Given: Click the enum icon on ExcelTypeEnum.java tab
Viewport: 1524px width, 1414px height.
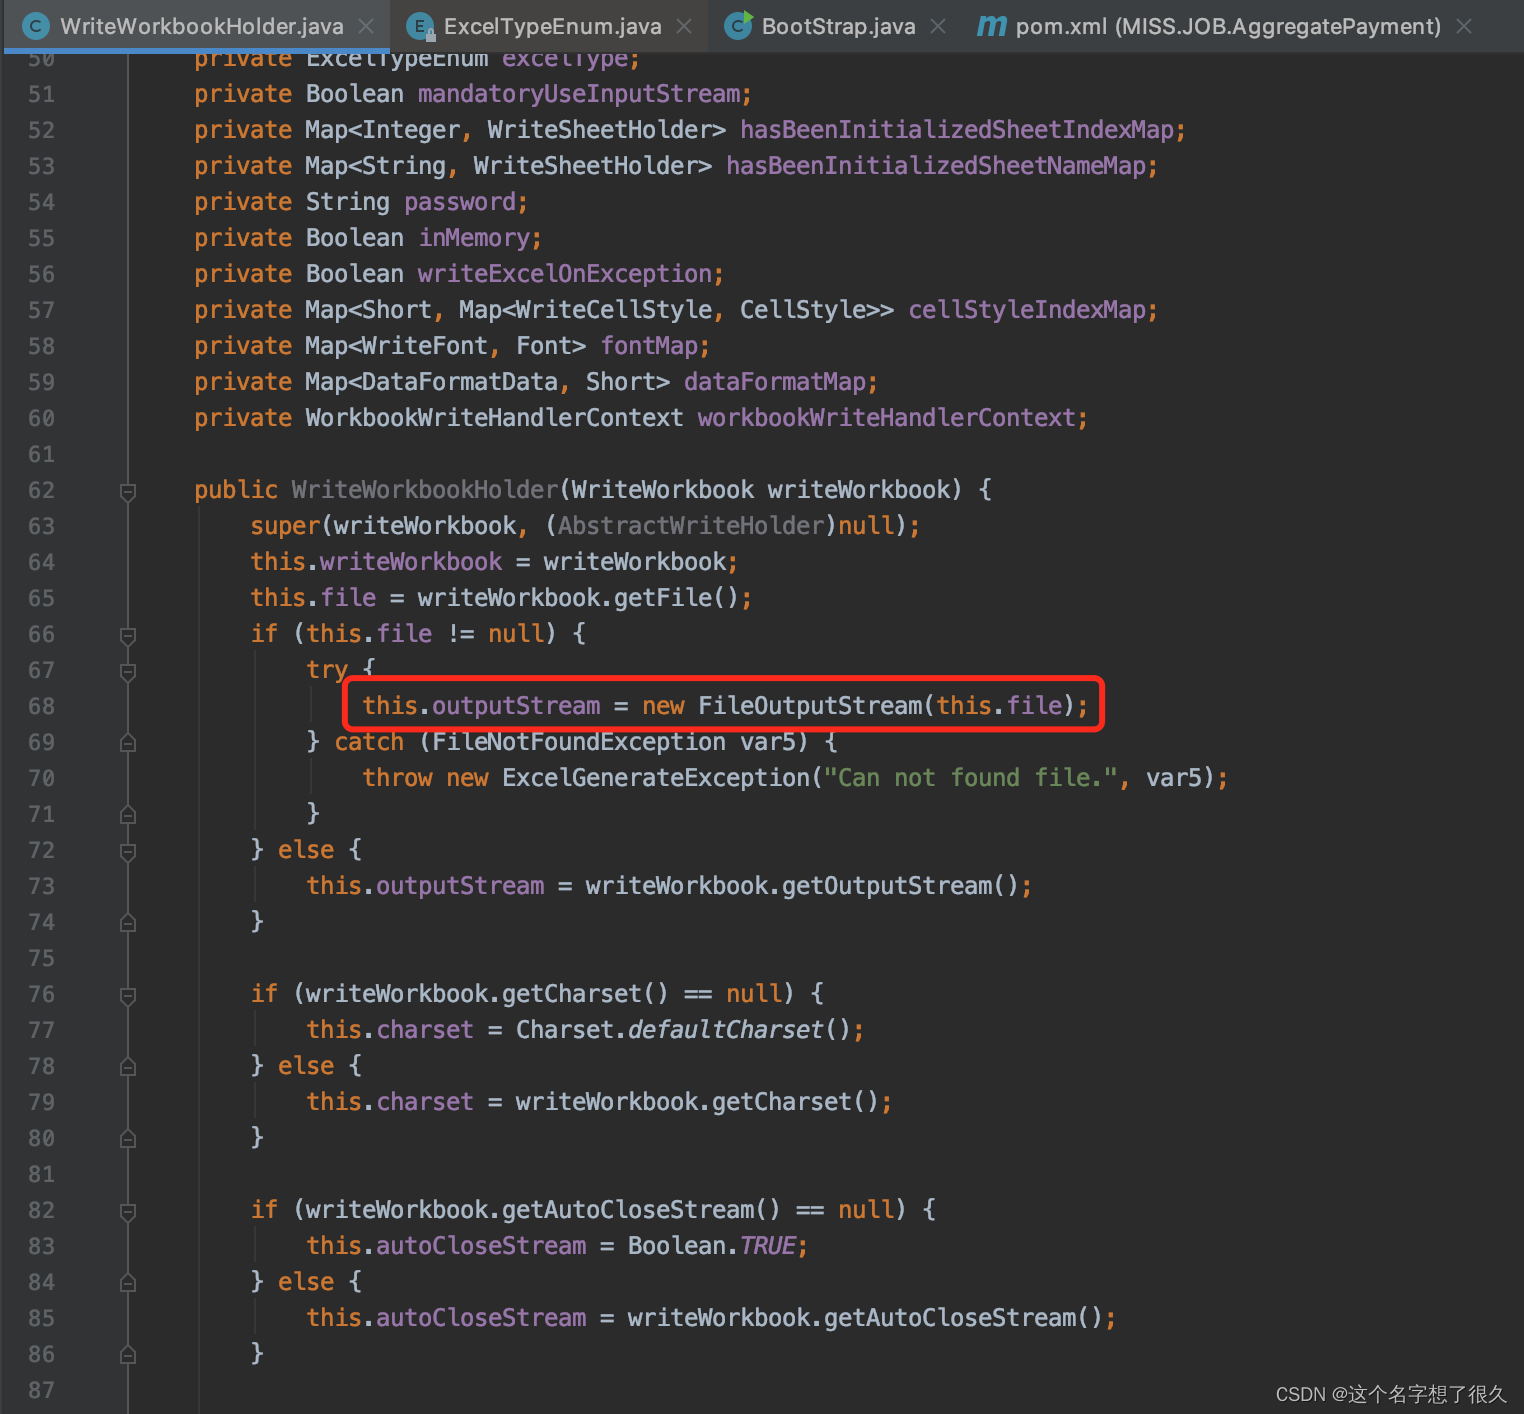Looking at the screenshot, I should tap(421, 26).
